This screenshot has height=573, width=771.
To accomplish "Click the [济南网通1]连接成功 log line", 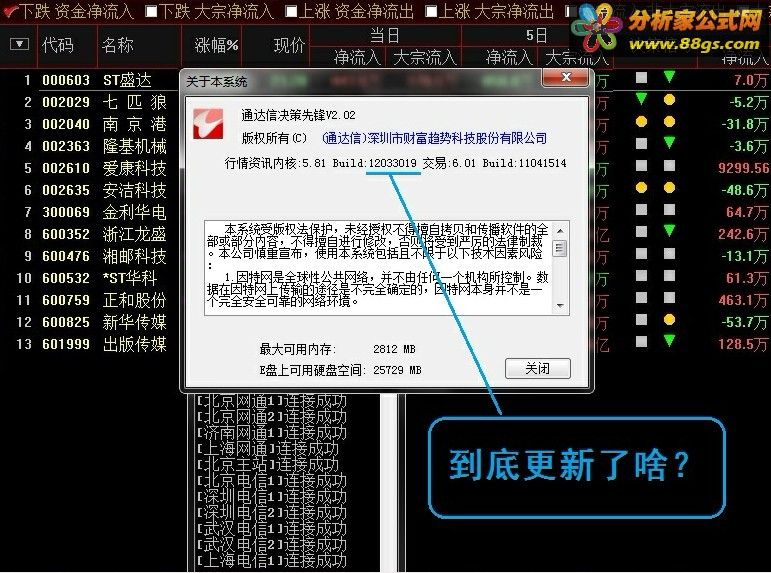I will tap(271, 433).
